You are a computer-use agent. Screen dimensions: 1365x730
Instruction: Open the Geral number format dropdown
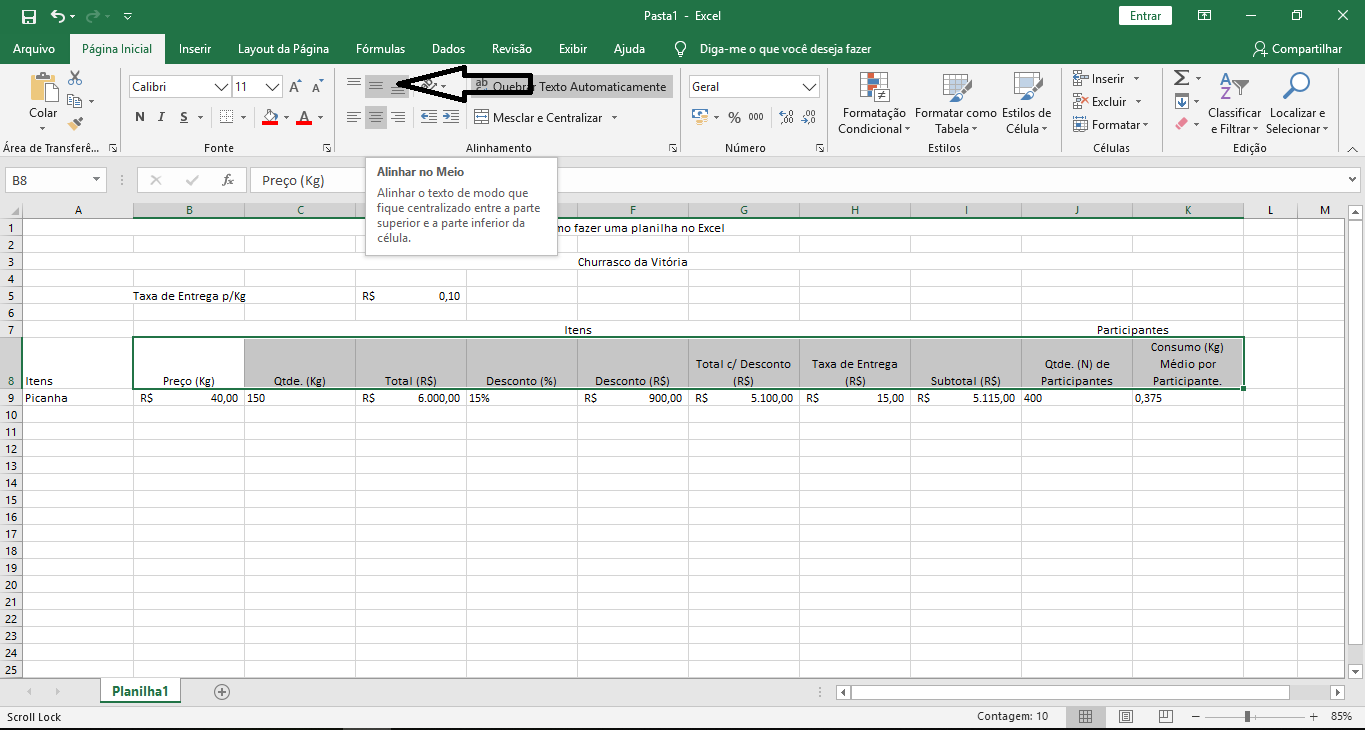(809, 87)
